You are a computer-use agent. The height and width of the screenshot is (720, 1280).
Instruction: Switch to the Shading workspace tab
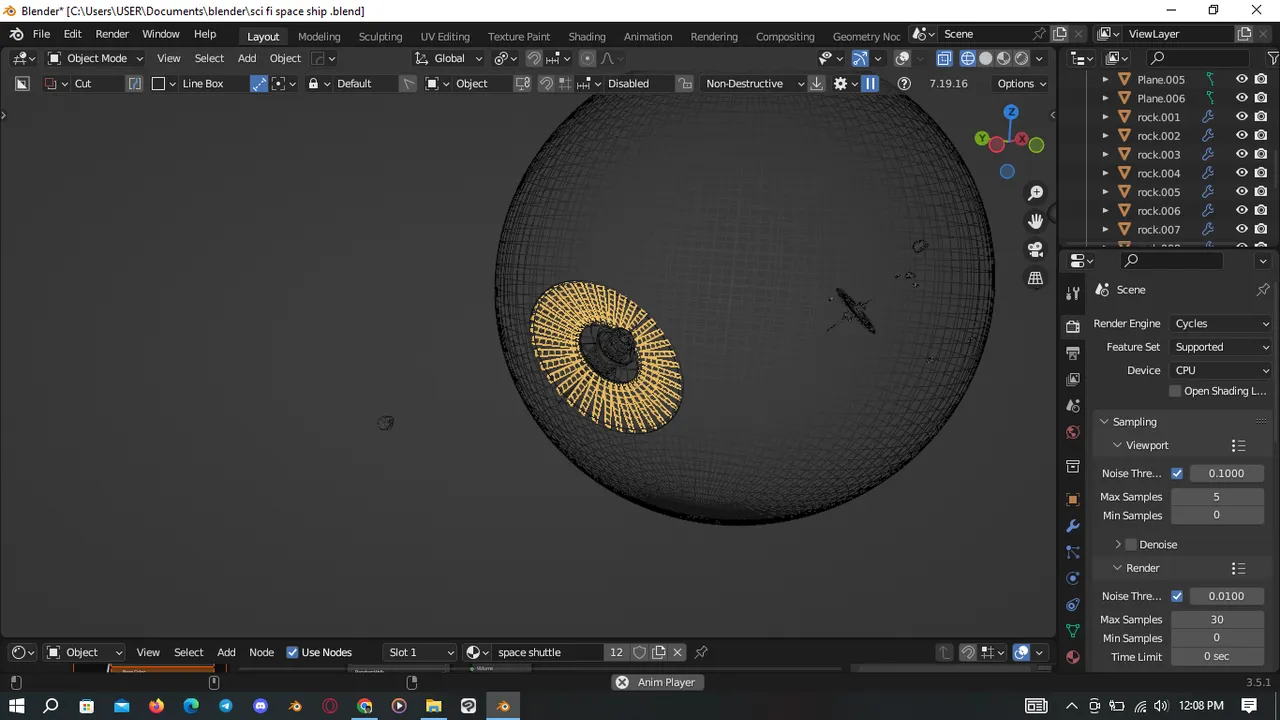tap(587, 36)
